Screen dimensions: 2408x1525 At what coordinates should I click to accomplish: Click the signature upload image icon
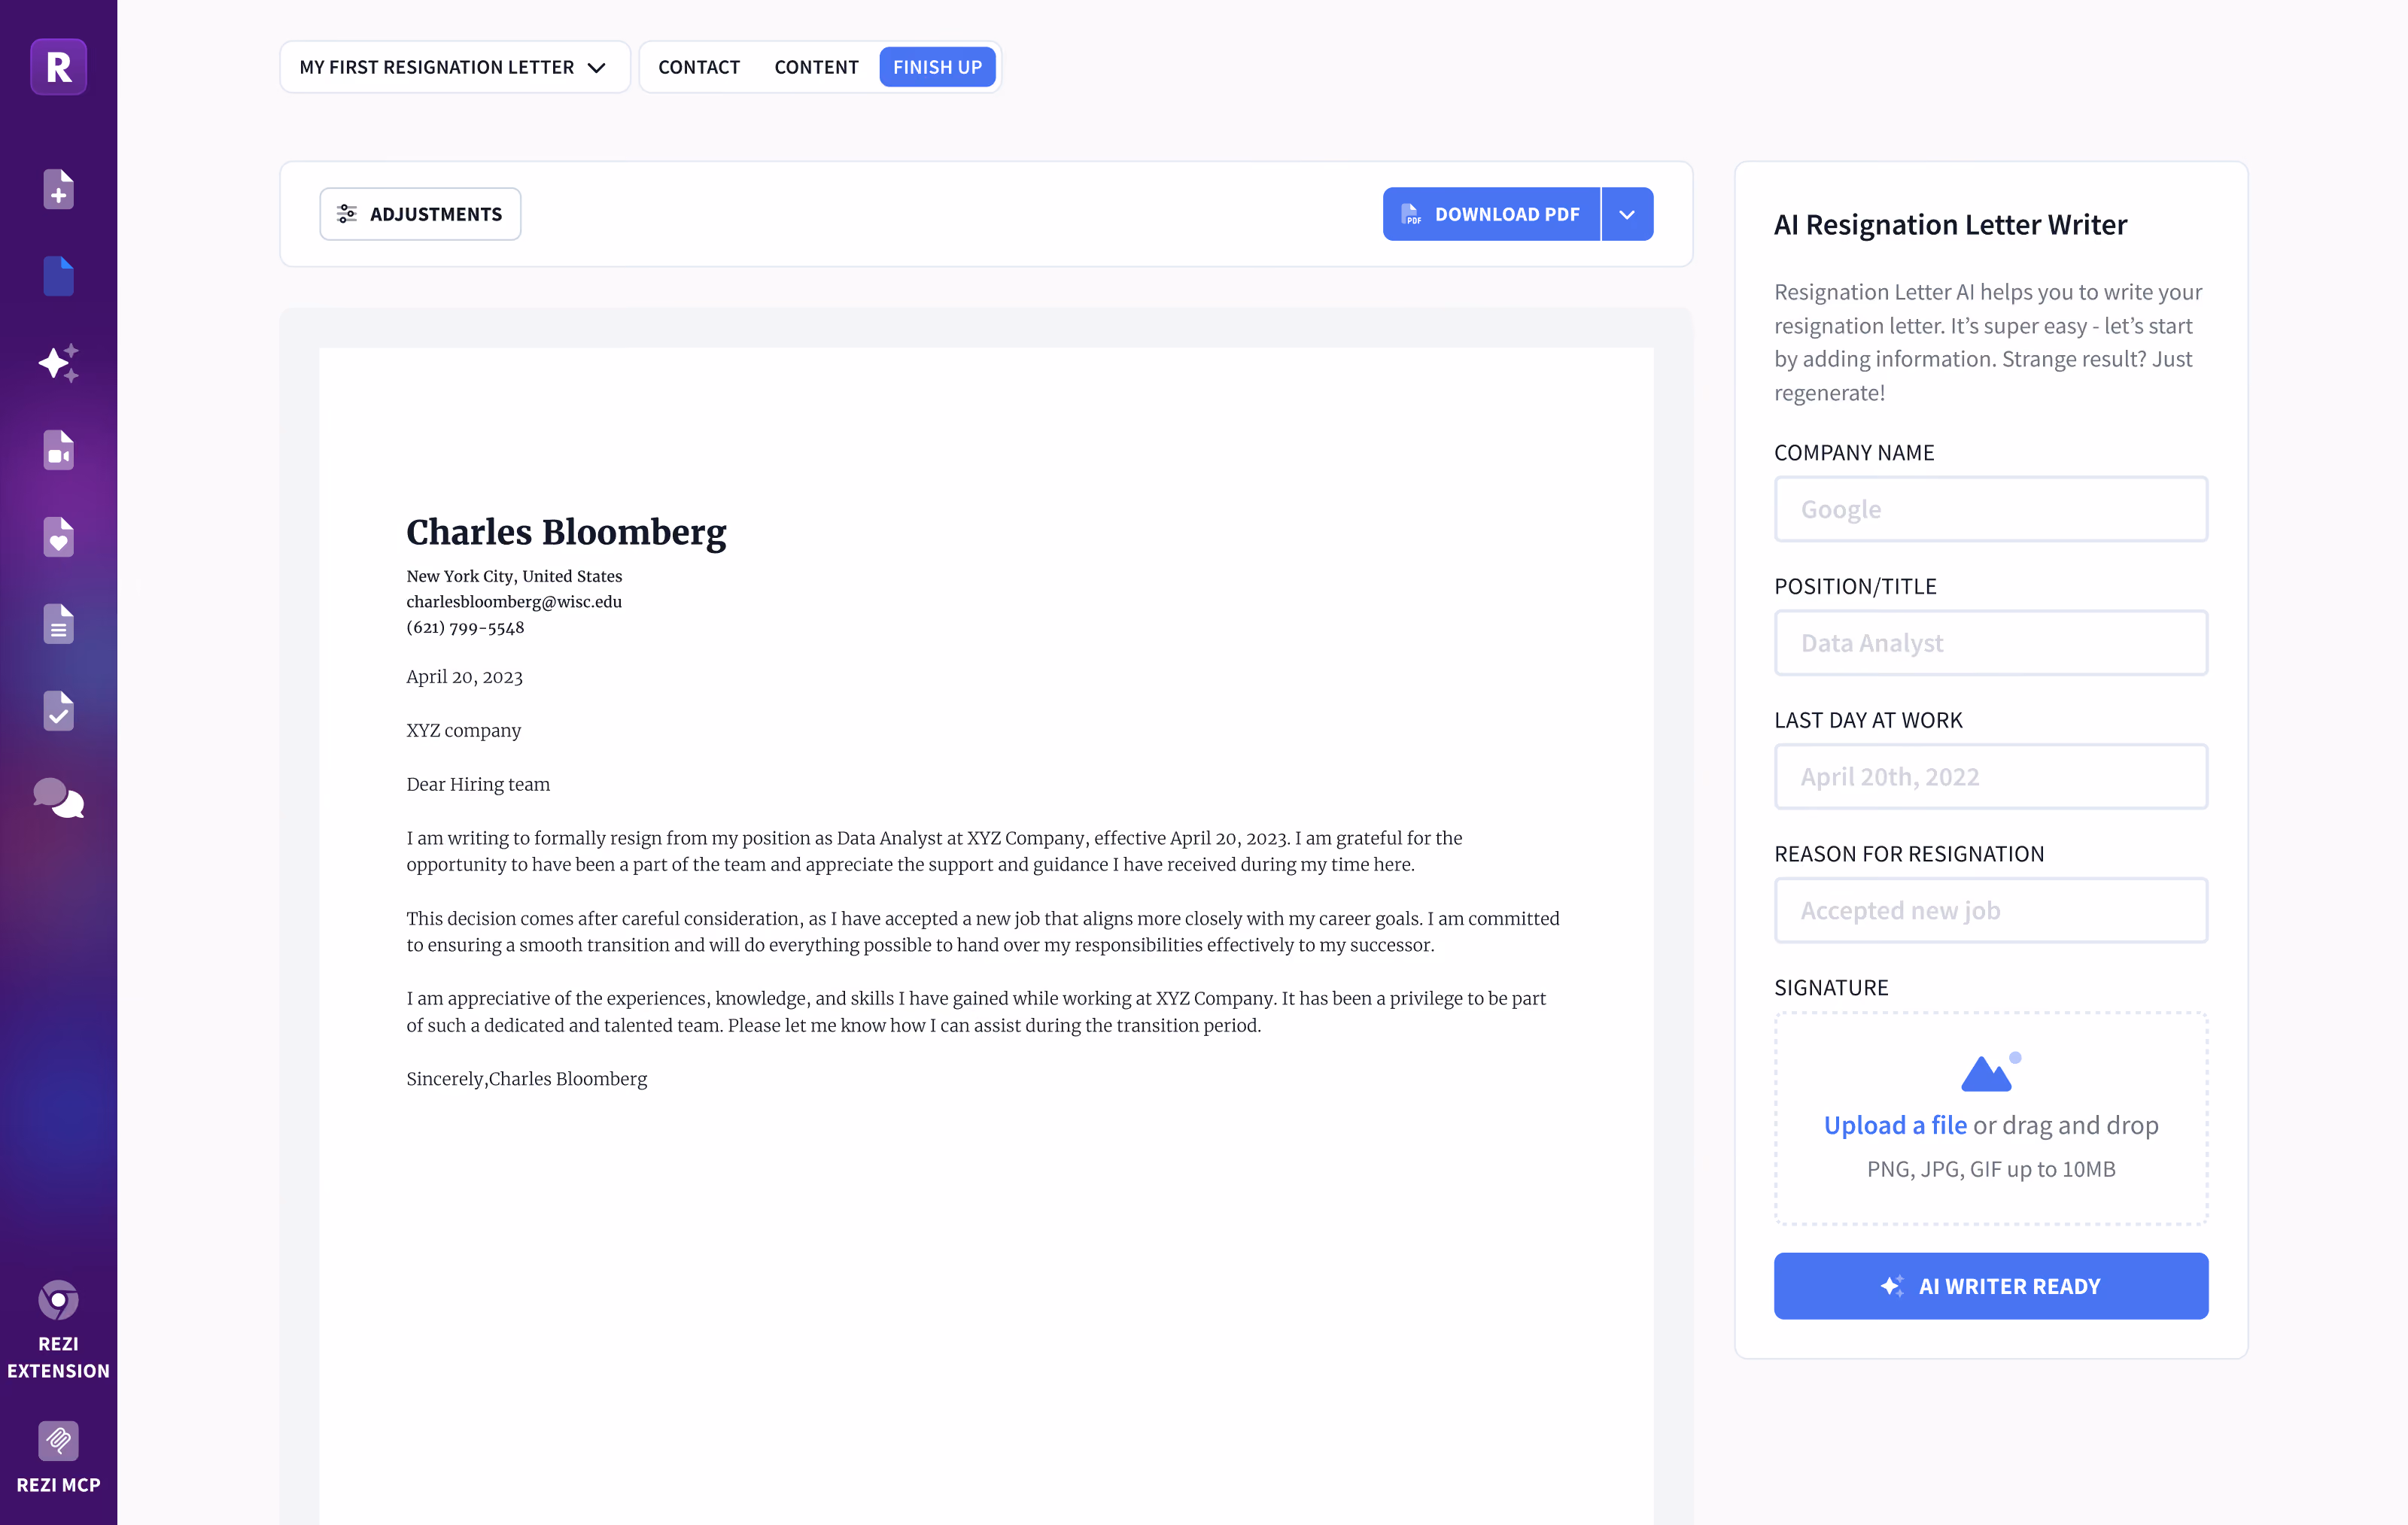click(x=1990, y=1072)
